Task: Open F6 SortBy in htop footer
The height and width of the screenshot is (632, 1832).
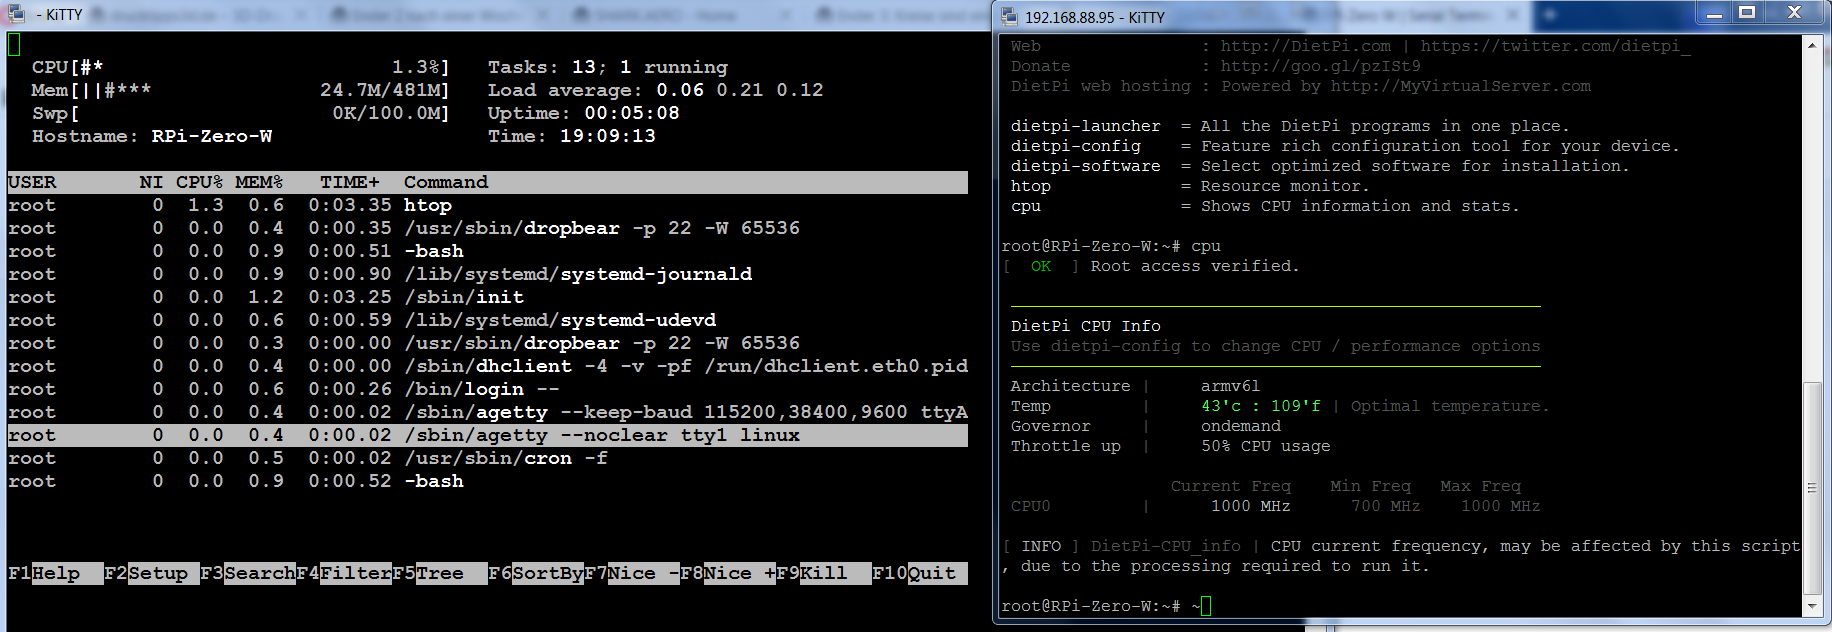Action: [x=536, y=573]
